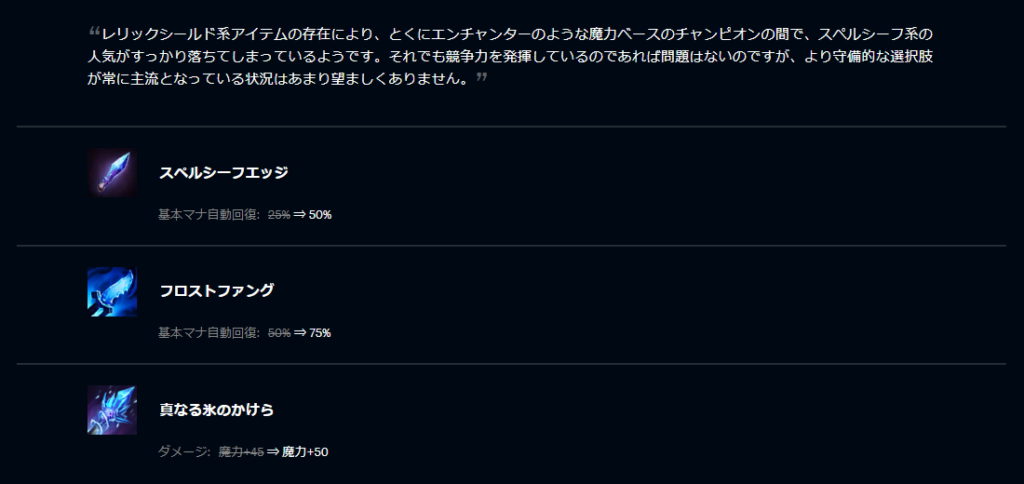The height and width of the screenshot is (484, 1024).
Task: Click the arrow before 魔力+50
Action: [272, 451]
